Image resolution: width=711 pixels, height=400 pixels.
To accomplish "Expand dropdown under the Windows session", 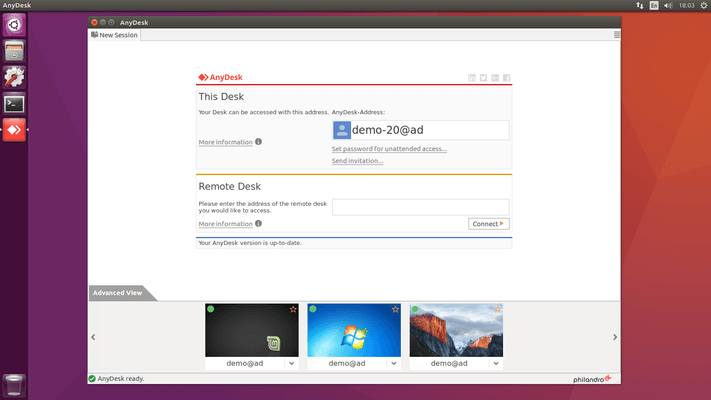I will (394, 363).
